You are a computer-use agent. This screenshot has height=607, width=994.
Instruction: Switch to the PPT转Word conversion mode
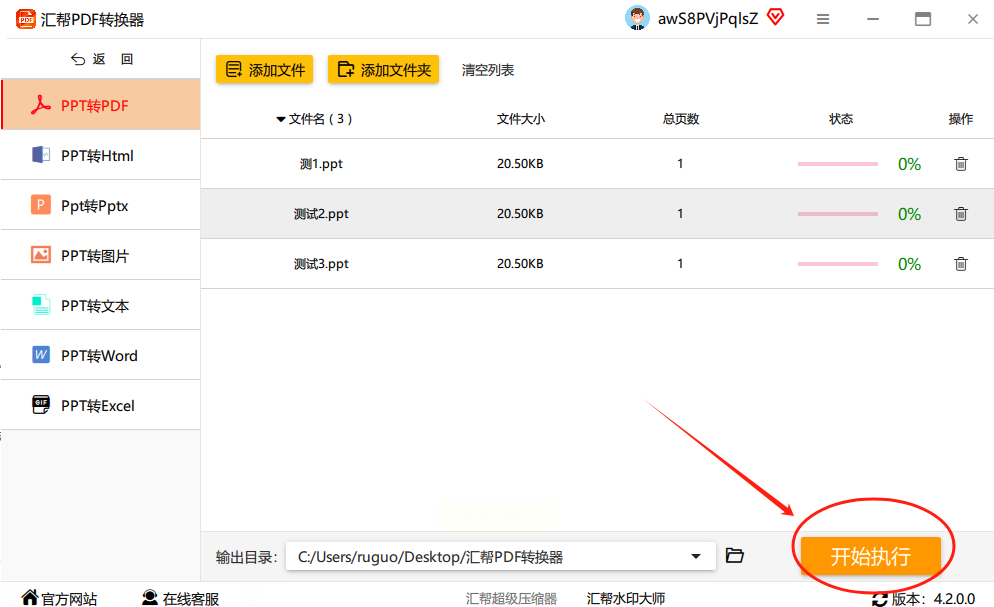coord(101,355)
